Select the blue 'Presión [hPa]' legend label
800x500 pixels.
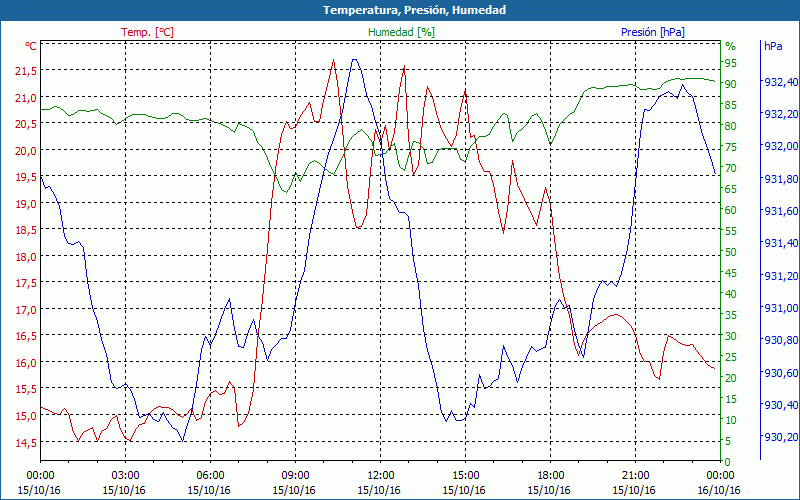653,32
